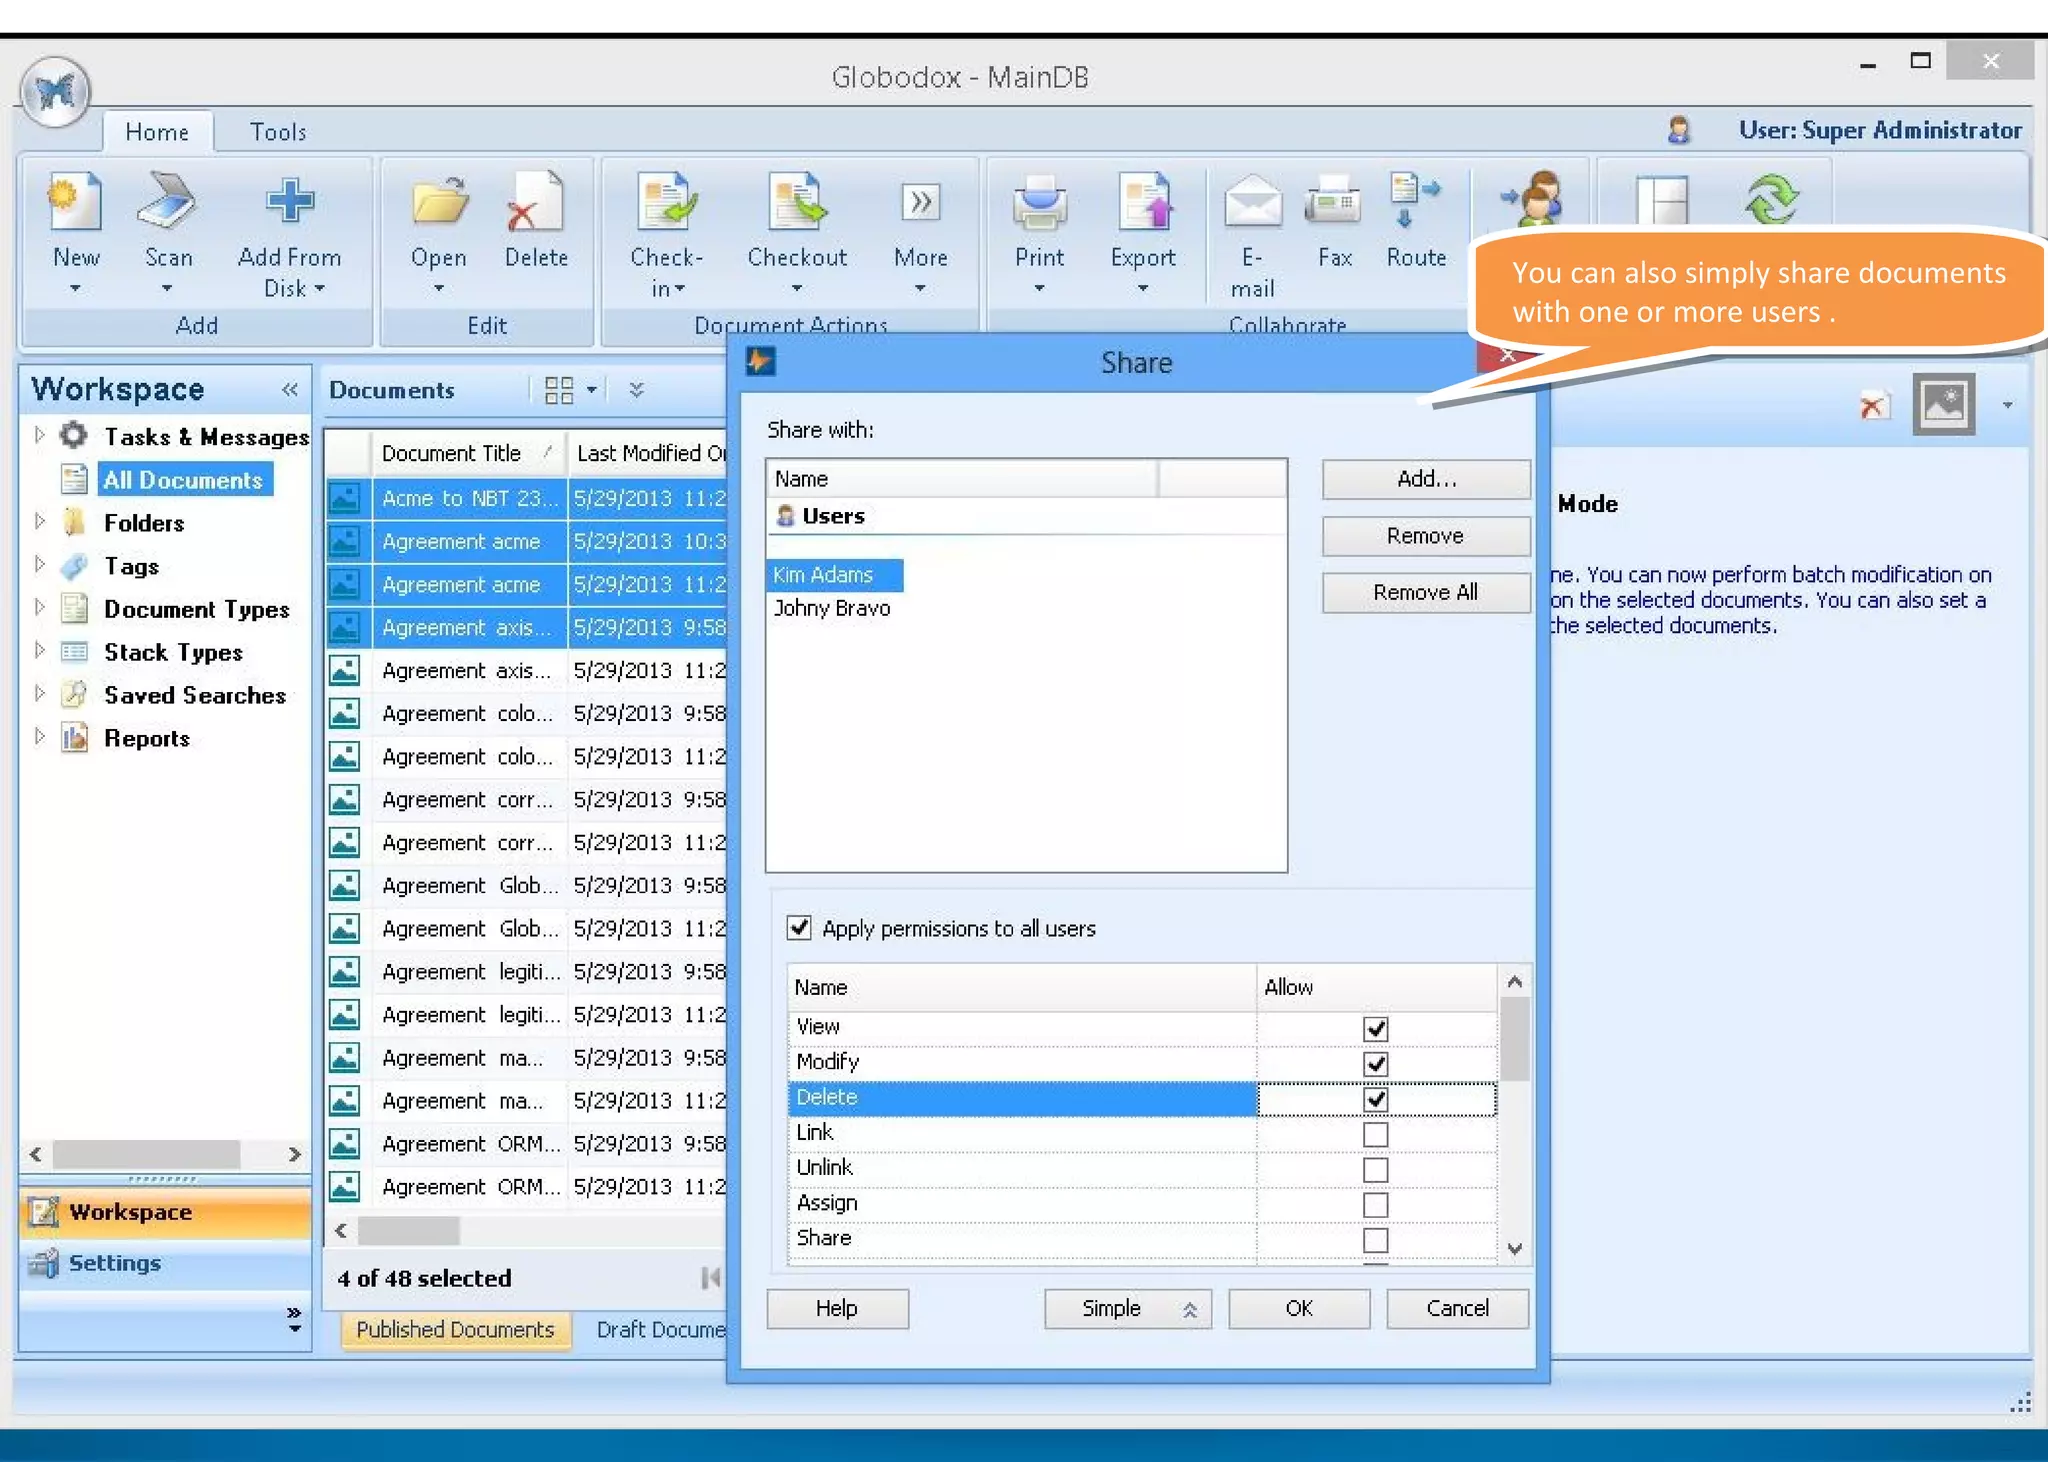This screenshot has width=2048, height=1462.
Task: Click the Documents list horizontal scrollbar thumb
Action: coord(408,1230)
